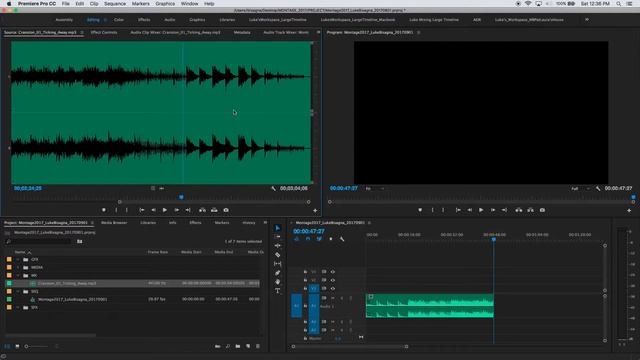This screenshot has width=640, height=360.
Task: Open Program monitor playback resolution Full dropdown
Action: pyautogui.click(x=580, y=189)
